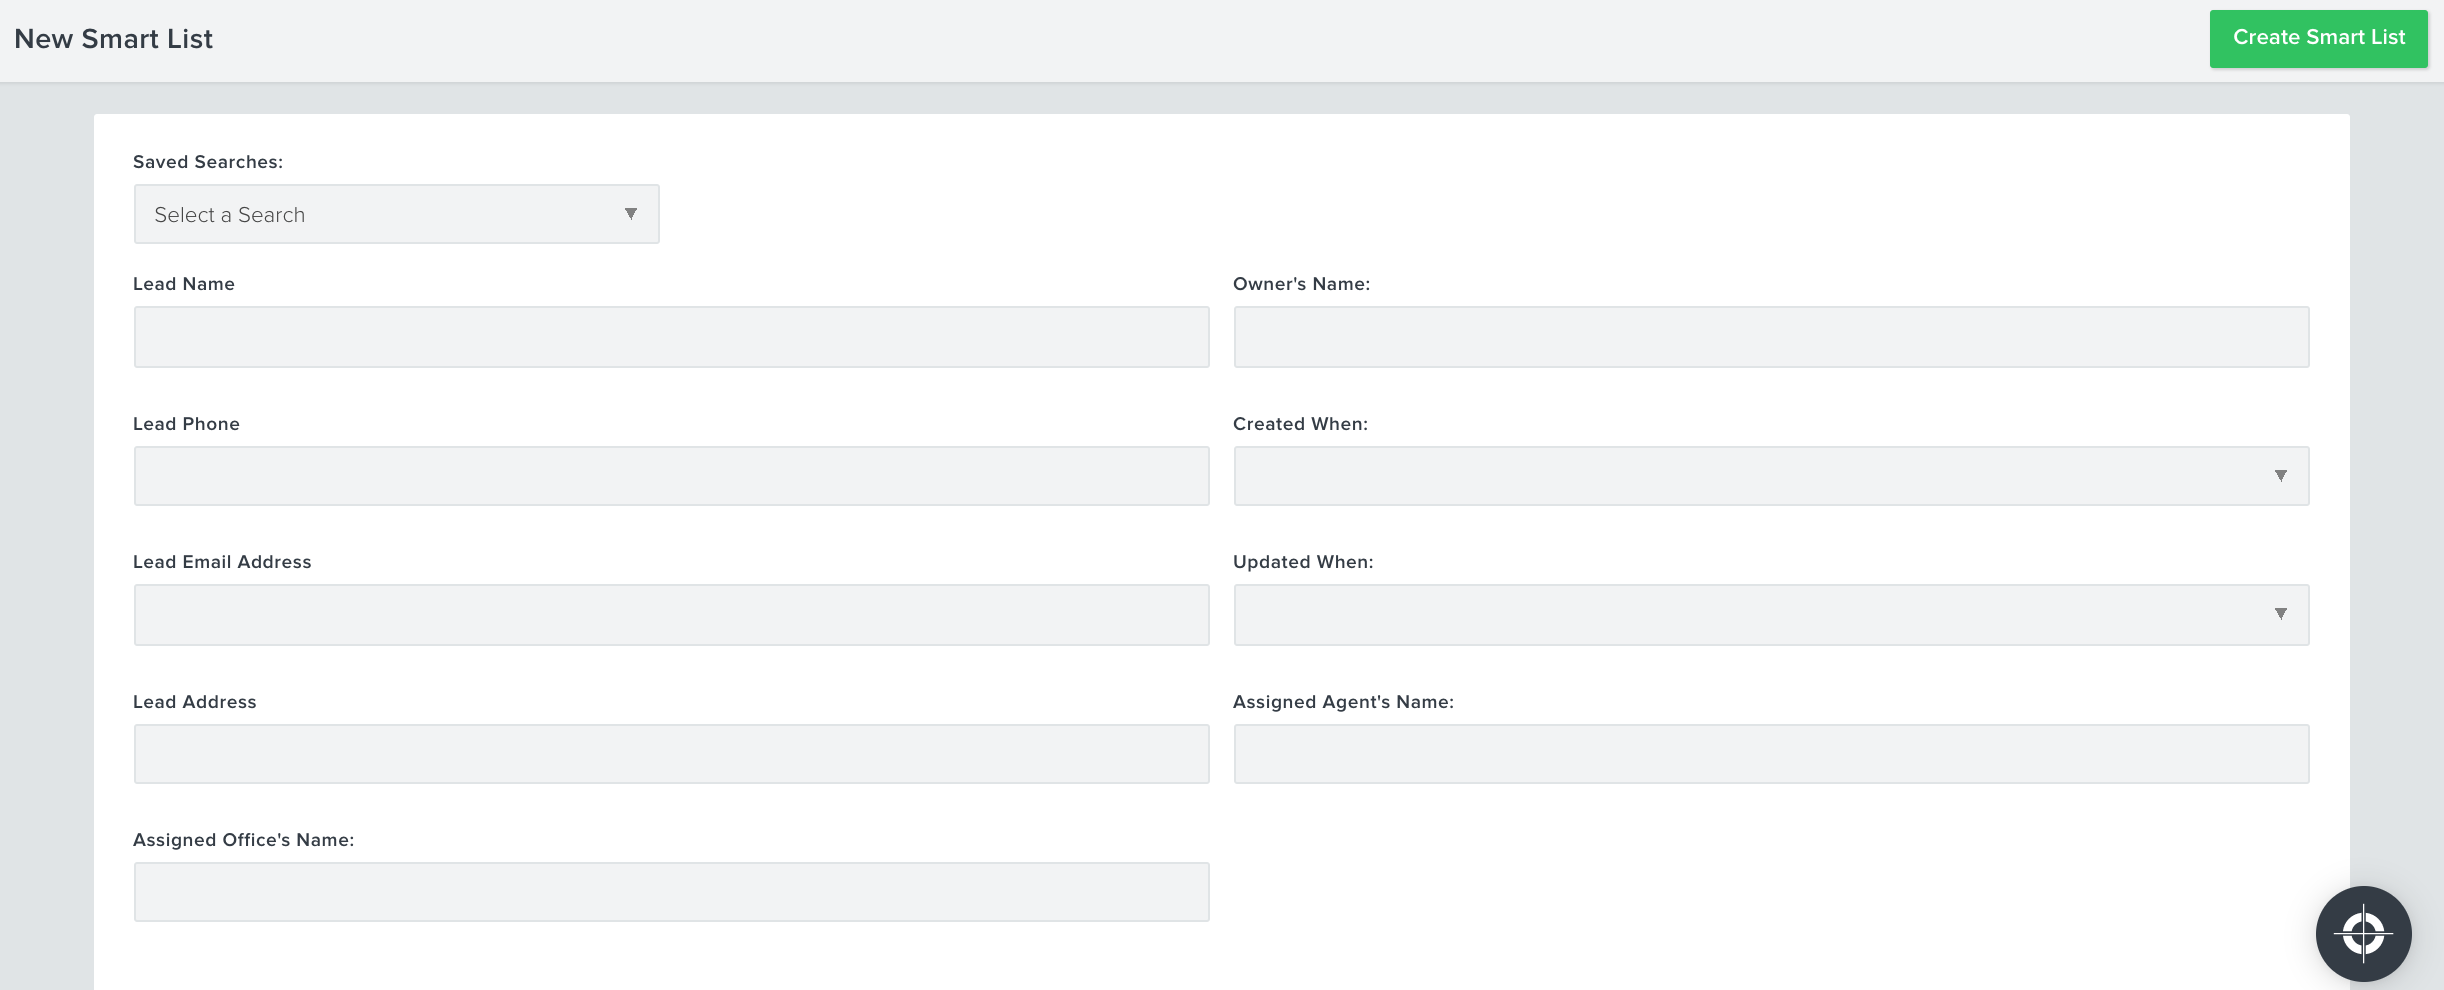Expand the Created When dropdown
2444x990 pixels.
pyautogui.click(x=1771, y=476)
